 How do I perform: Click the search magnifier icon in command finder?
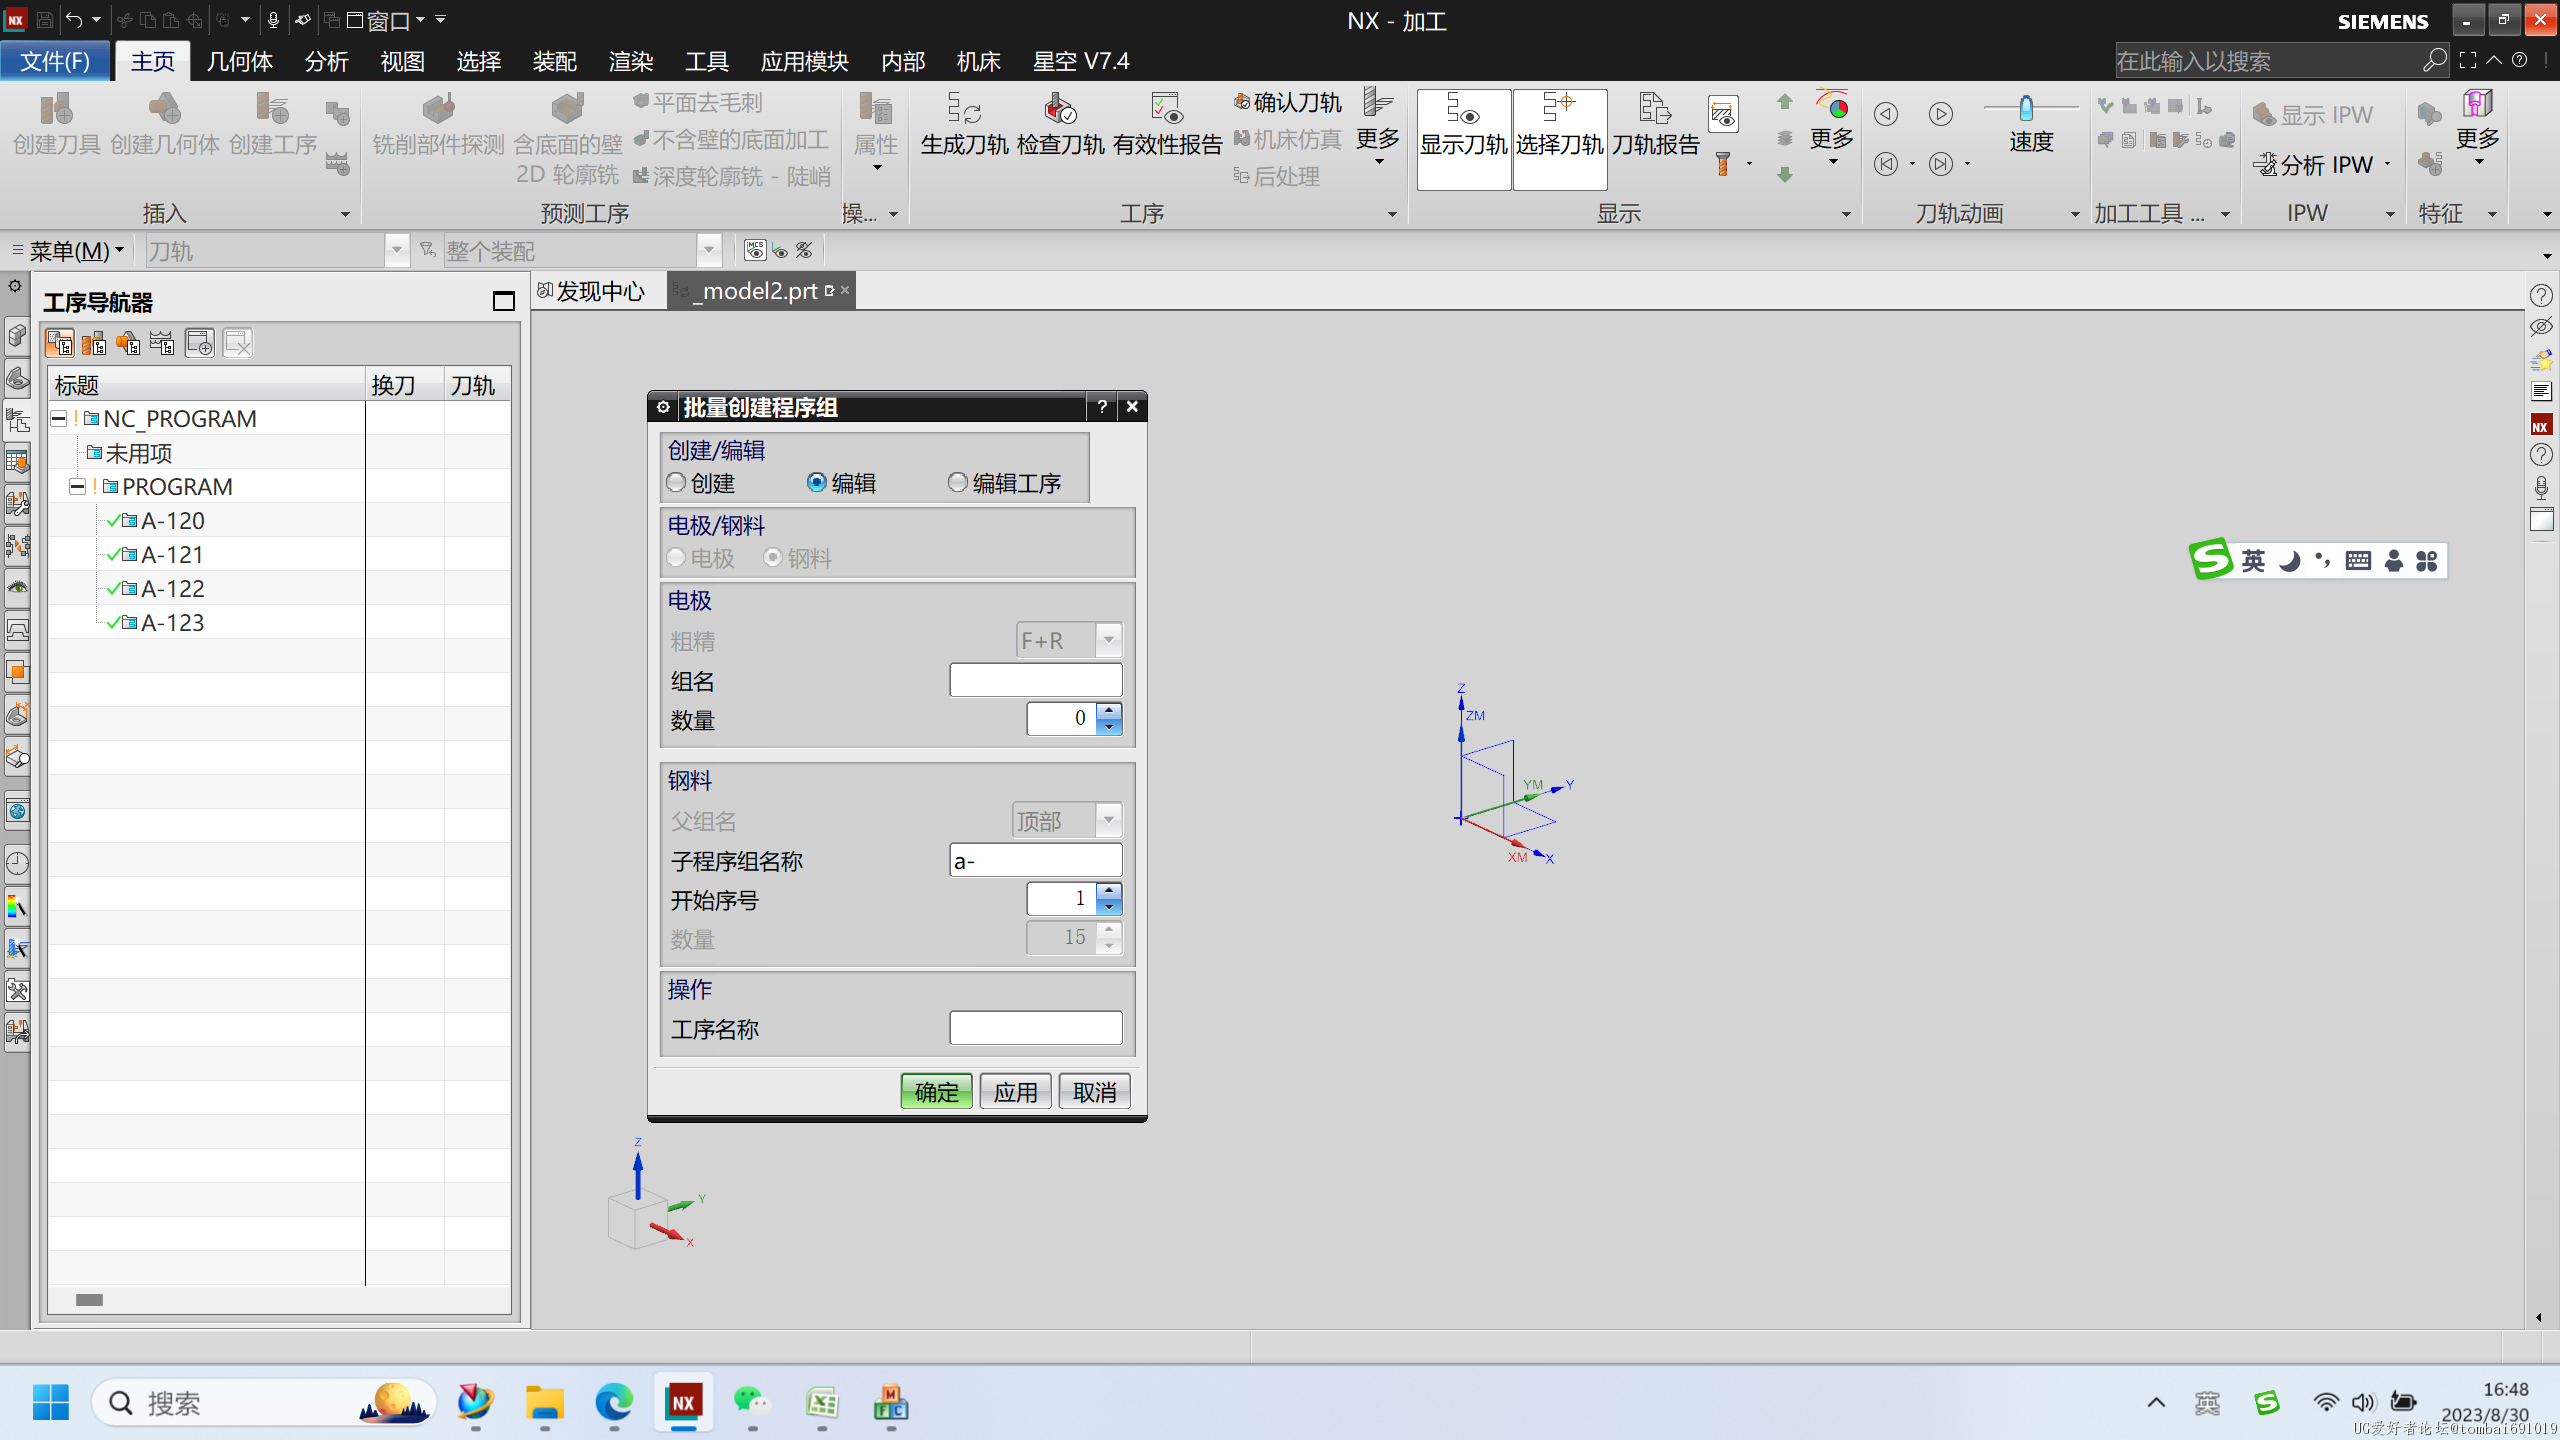tap(2434, 61)
